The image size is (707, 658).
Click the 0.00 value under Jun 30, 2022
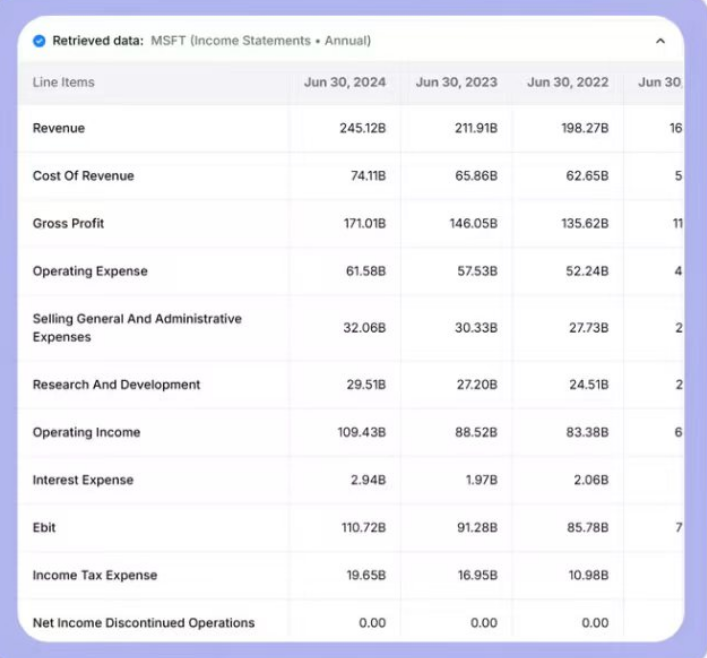(595, 623)
